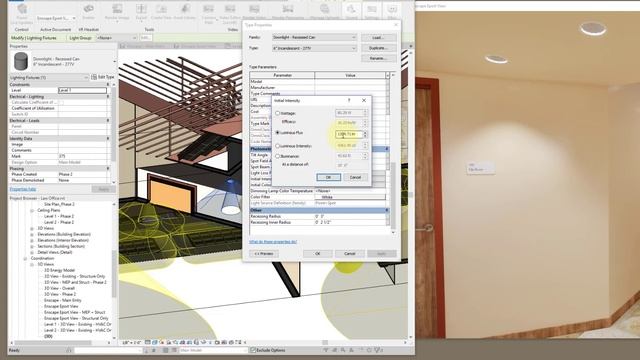Collapse the Electrical - Lighting section
The height and width of the screenshot is (360, 640).
coord(108,97)
